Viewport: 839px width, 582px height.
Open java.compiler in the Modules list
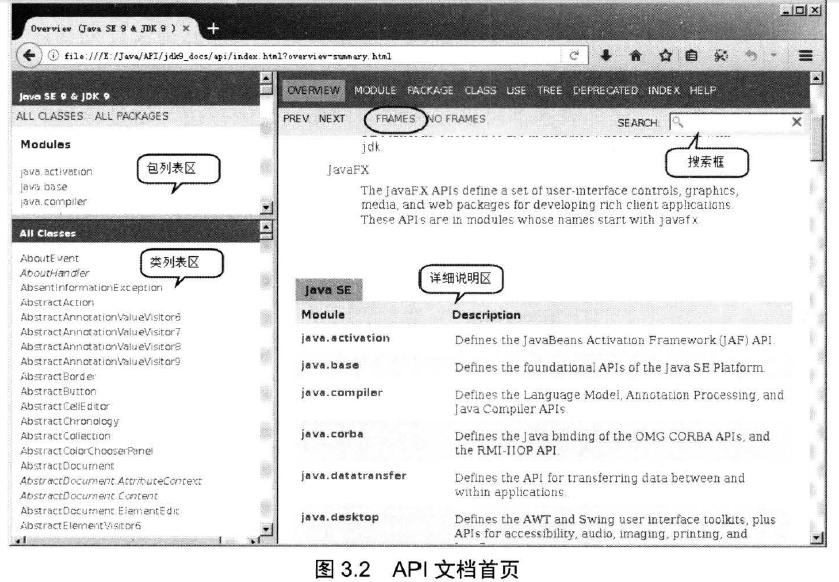[54, 202]
